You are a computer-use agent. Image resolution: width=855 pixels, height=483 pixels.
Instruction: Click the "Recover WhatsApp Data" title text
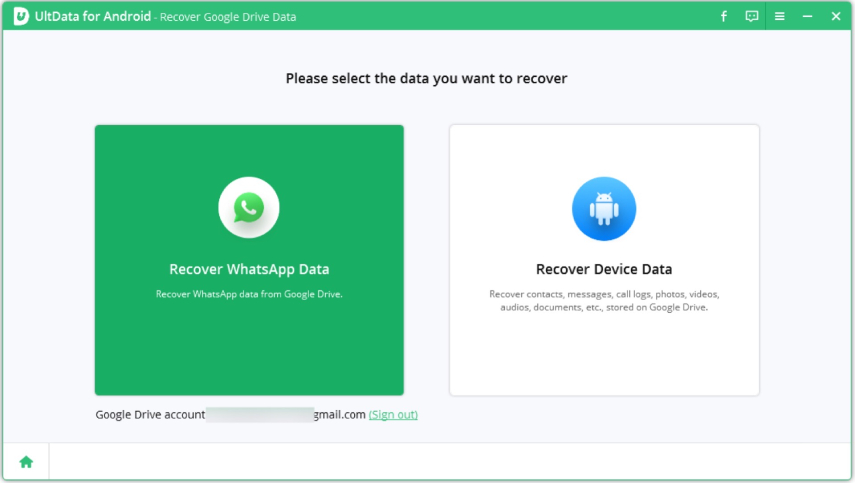249,269
